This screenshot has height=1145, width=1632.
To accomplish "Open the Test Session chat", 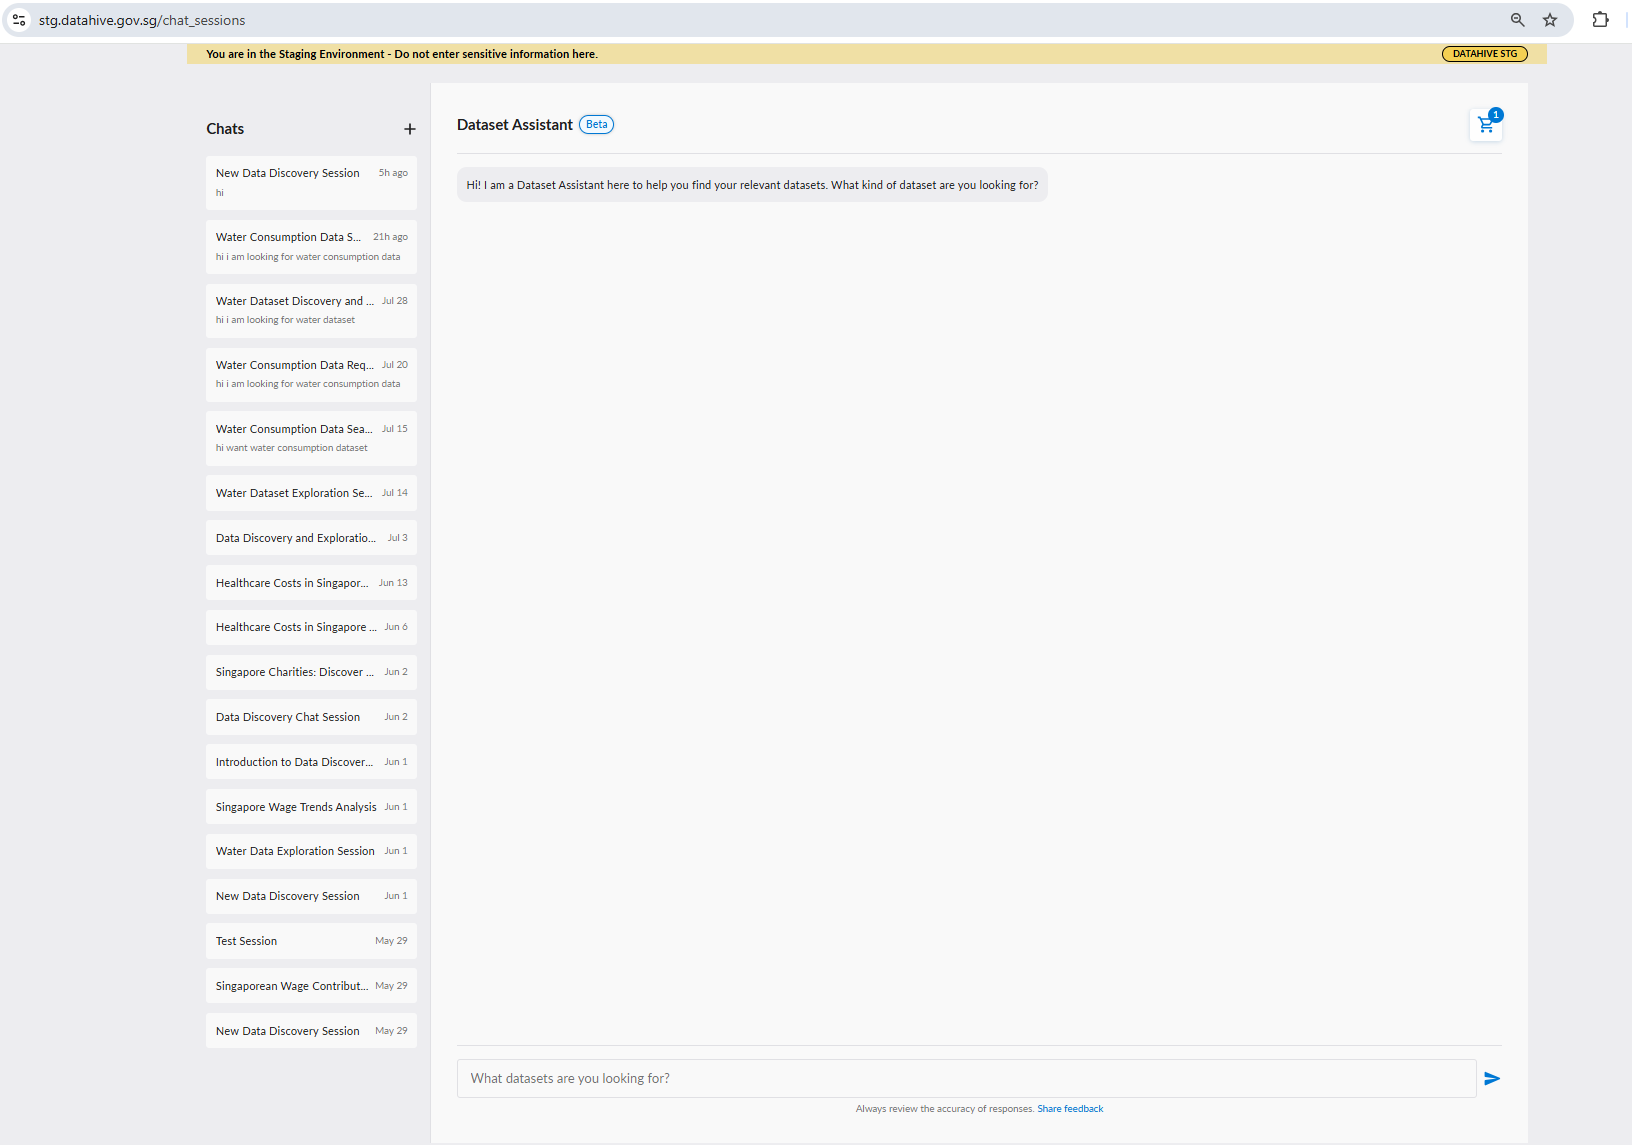I will [311, 941].
